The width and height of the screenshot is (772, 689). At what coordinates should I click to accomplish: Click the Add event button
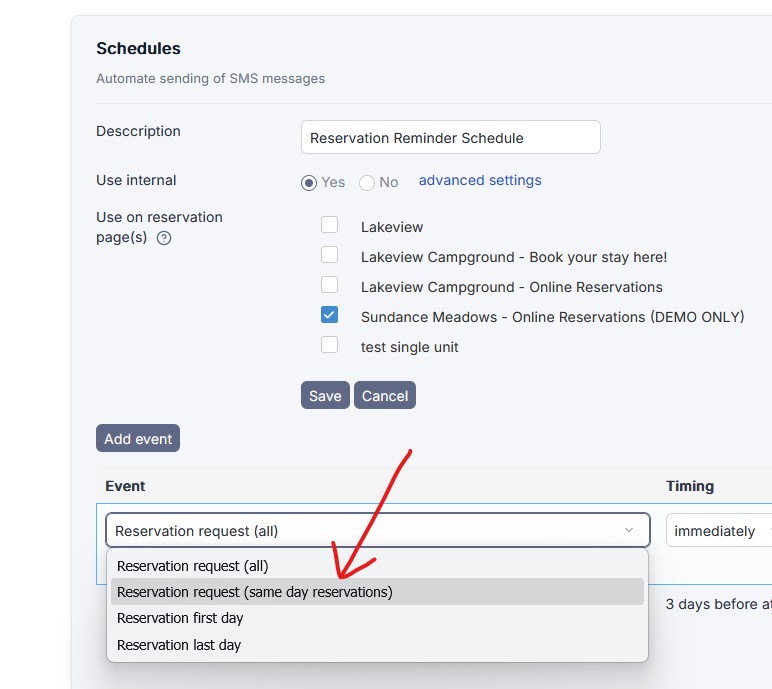coord(138,438)
